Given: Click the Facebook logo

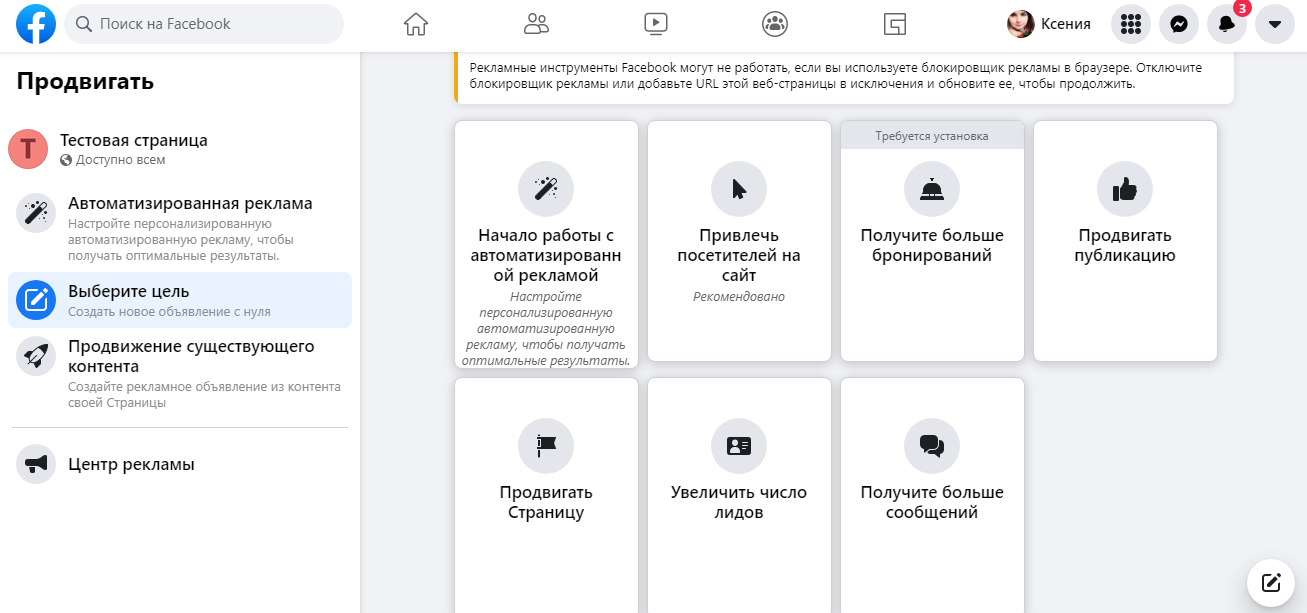Looking at the screenshot, I should tap(36, 24).
